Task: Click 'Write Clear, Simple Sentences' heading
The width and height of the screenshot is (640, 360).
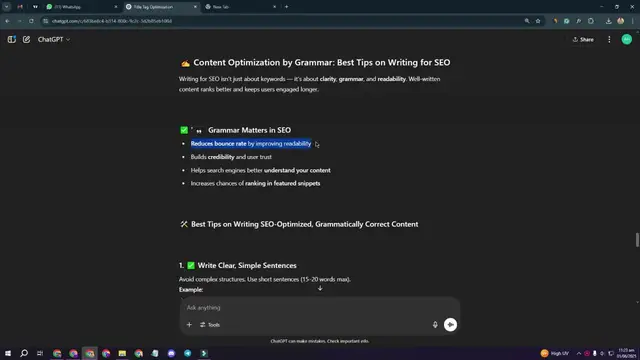Action: [x=247, y=265]
